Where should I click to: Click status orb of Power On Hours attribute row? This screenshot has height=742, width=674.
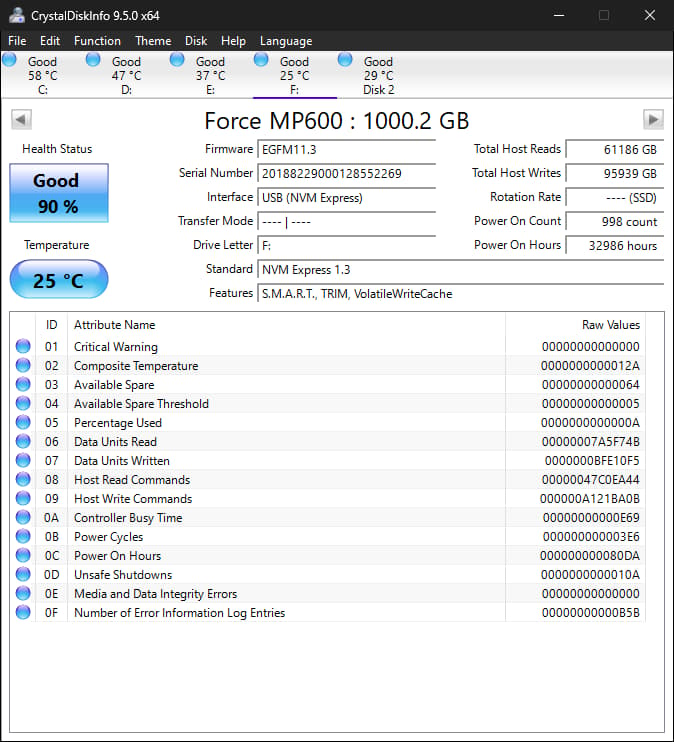(x=23, y=555)
